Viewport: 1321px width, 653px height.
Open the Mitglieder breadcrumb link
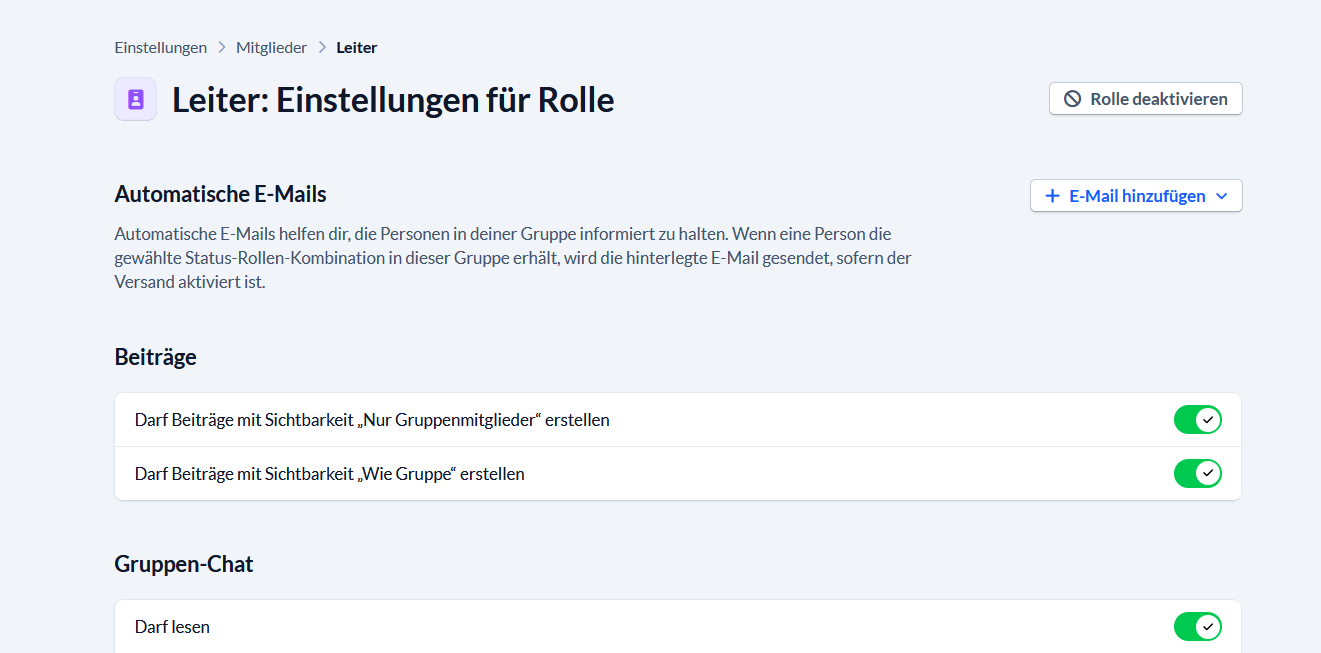coord(271,47)
